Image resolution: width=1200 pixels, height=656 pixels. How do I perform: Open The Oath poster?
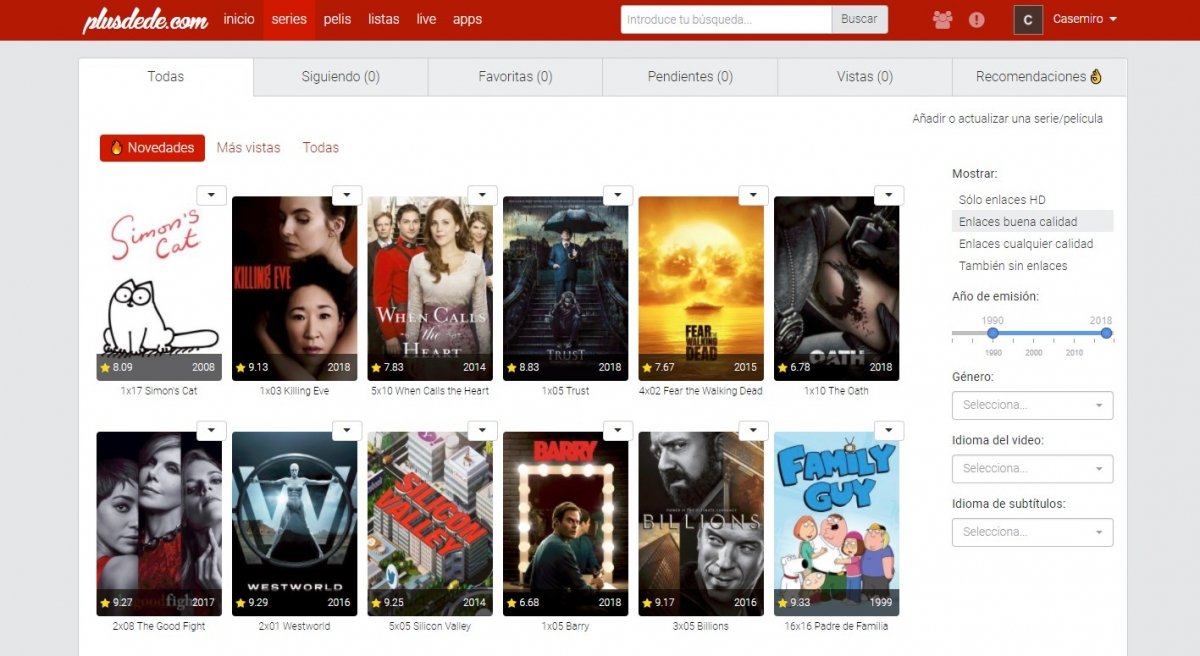(x=837, y=288)
